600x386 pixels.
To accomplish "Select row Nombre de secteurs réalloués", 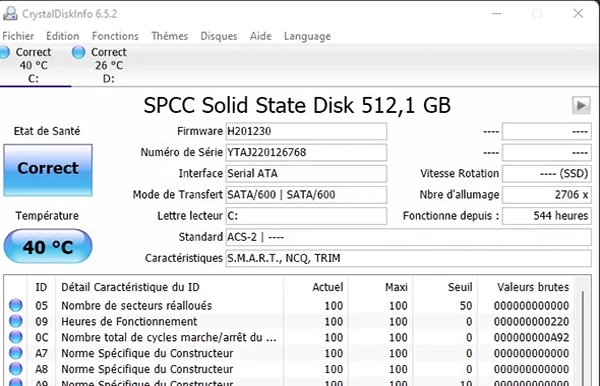I will point(289,306).
